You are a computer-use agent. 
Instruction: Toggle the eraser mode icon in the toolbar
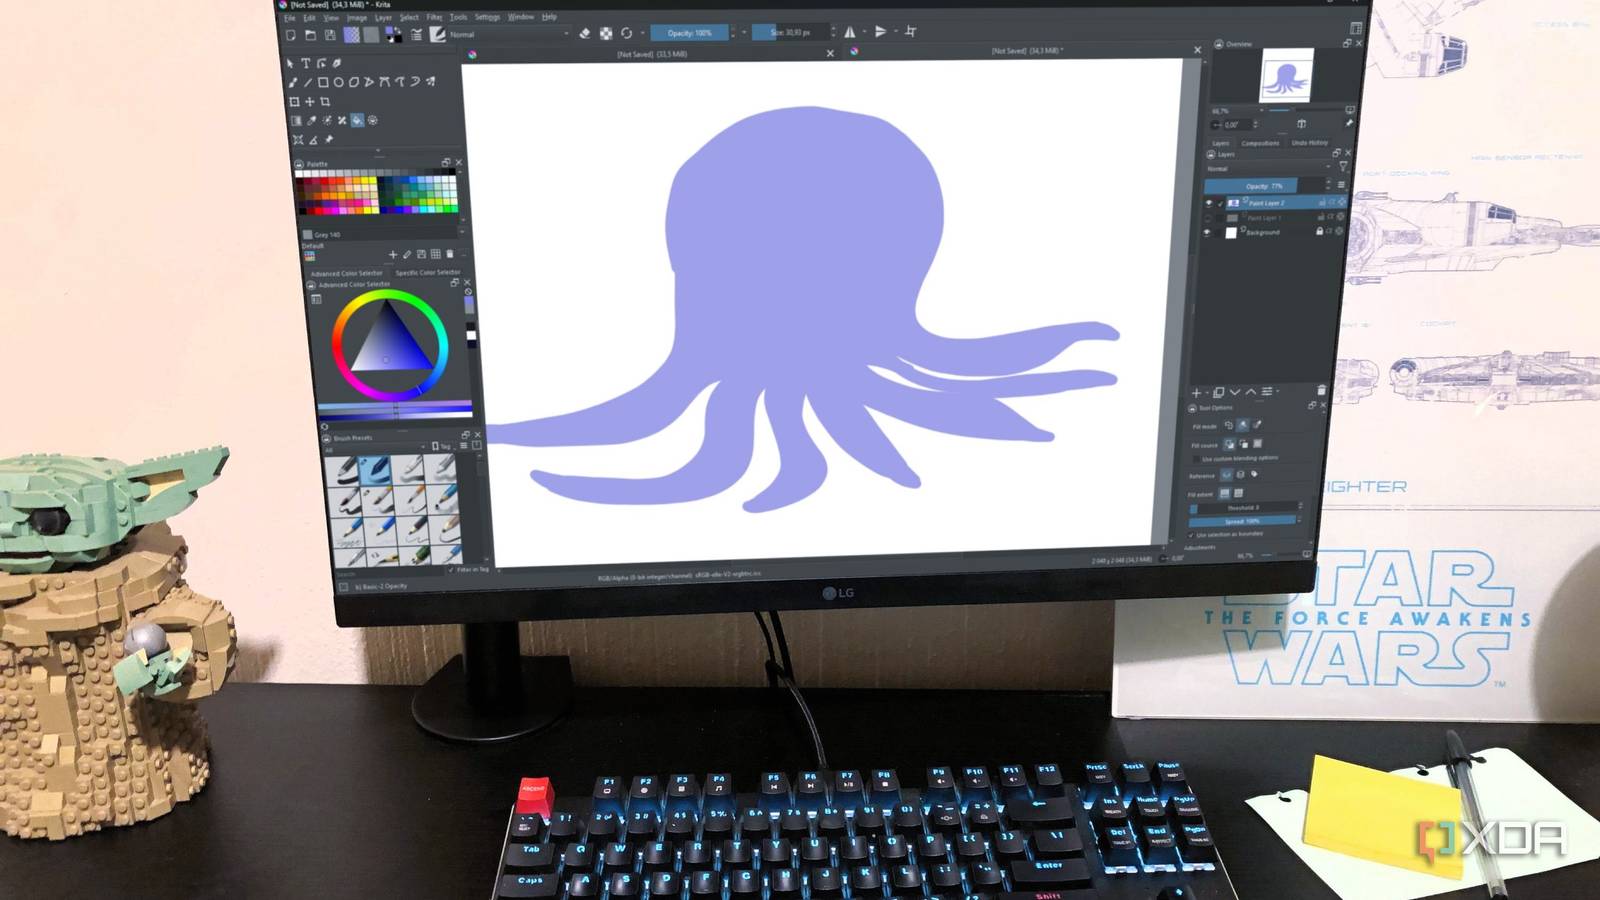pyautogui.click(x=585, y=33)
